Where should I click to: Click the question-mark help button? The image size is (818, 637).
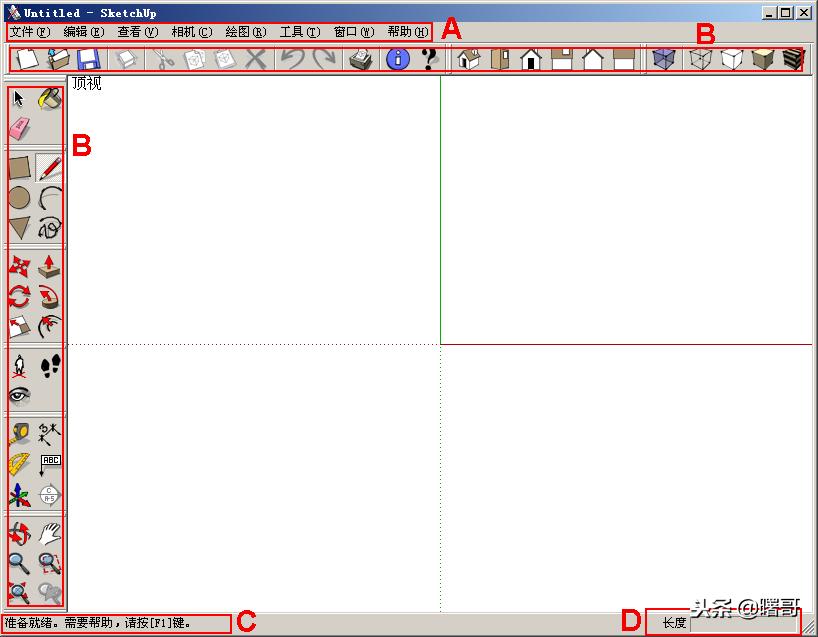[425, 60]
